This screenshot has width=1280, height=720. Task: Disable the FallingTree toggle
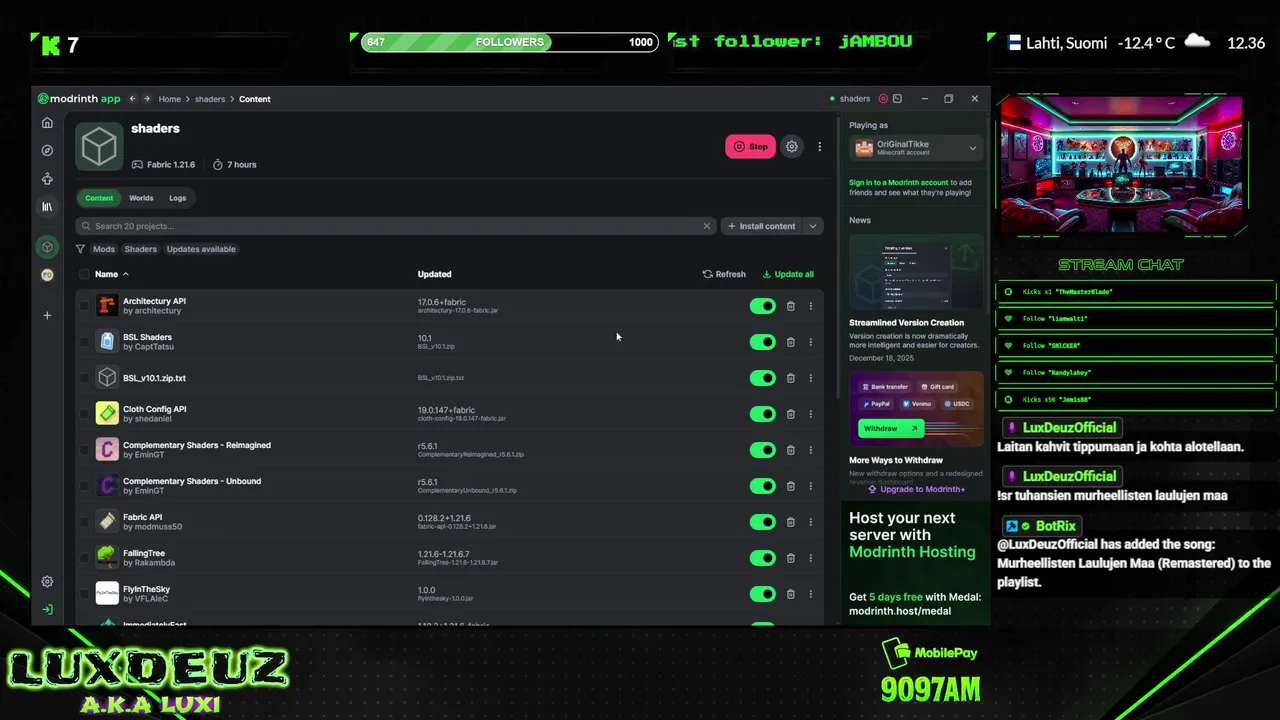[x=763, y=558]
